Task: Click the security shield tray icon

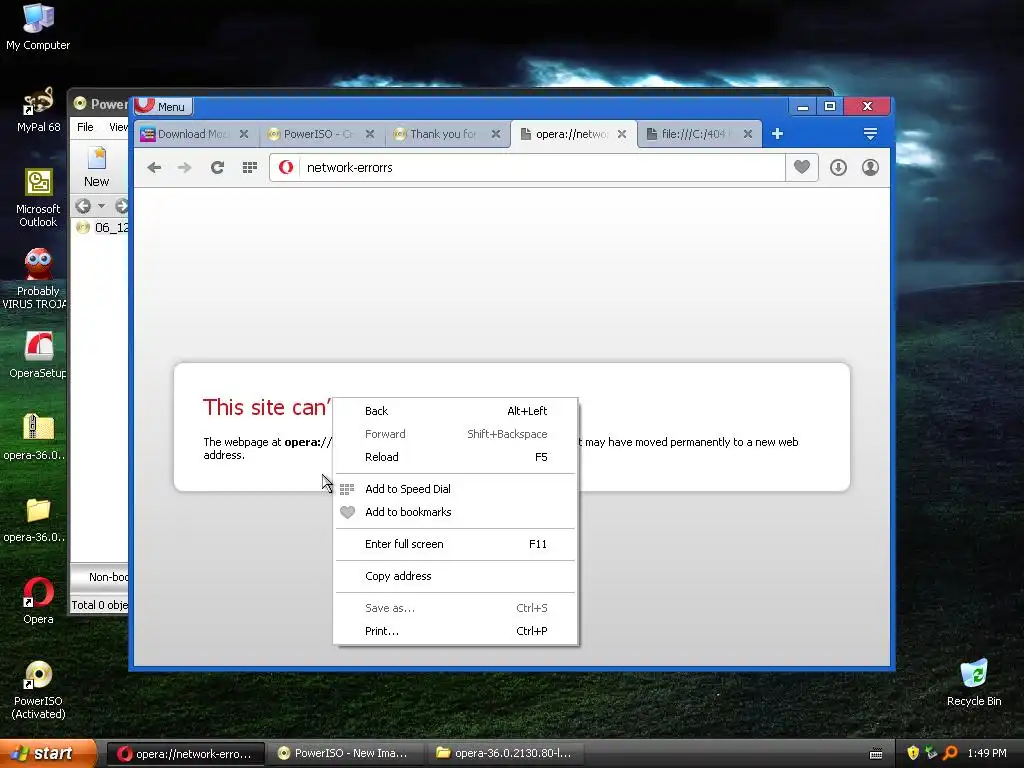Action: [913, 753]
